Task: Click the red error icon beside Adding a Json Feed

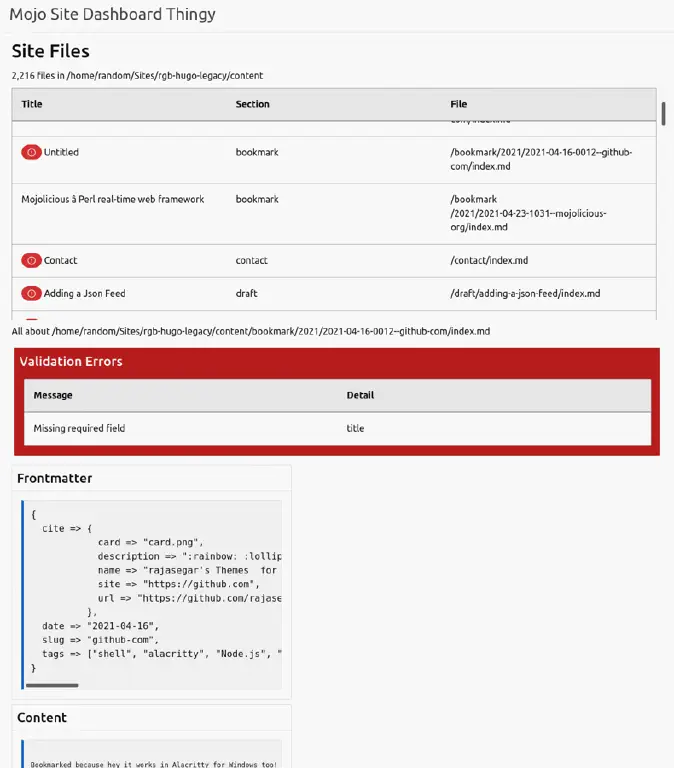Action: pos(31,293)
